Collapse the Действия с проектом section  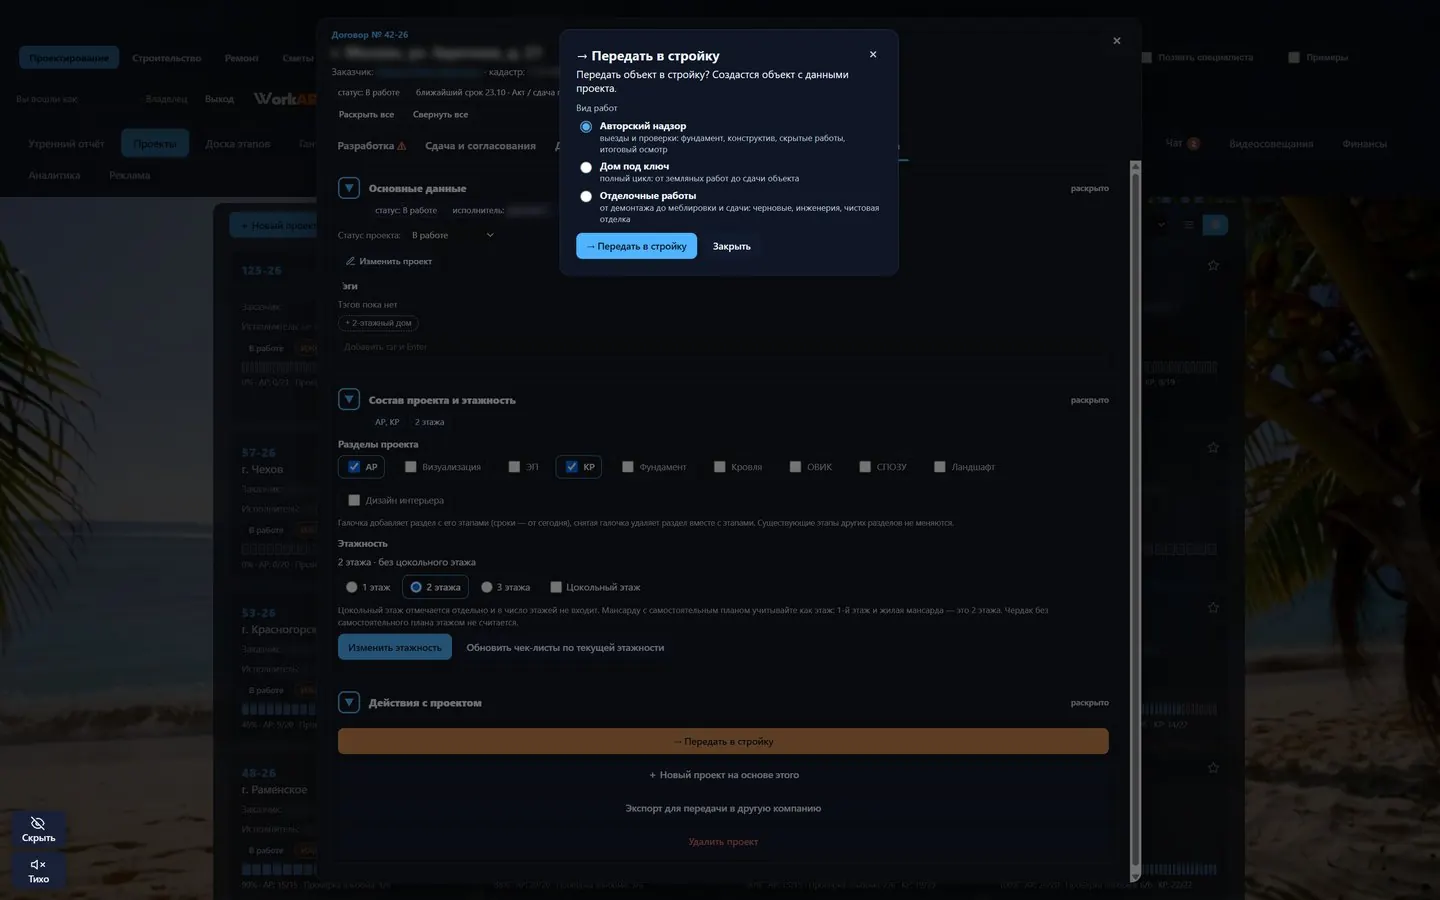coord(349,703)
